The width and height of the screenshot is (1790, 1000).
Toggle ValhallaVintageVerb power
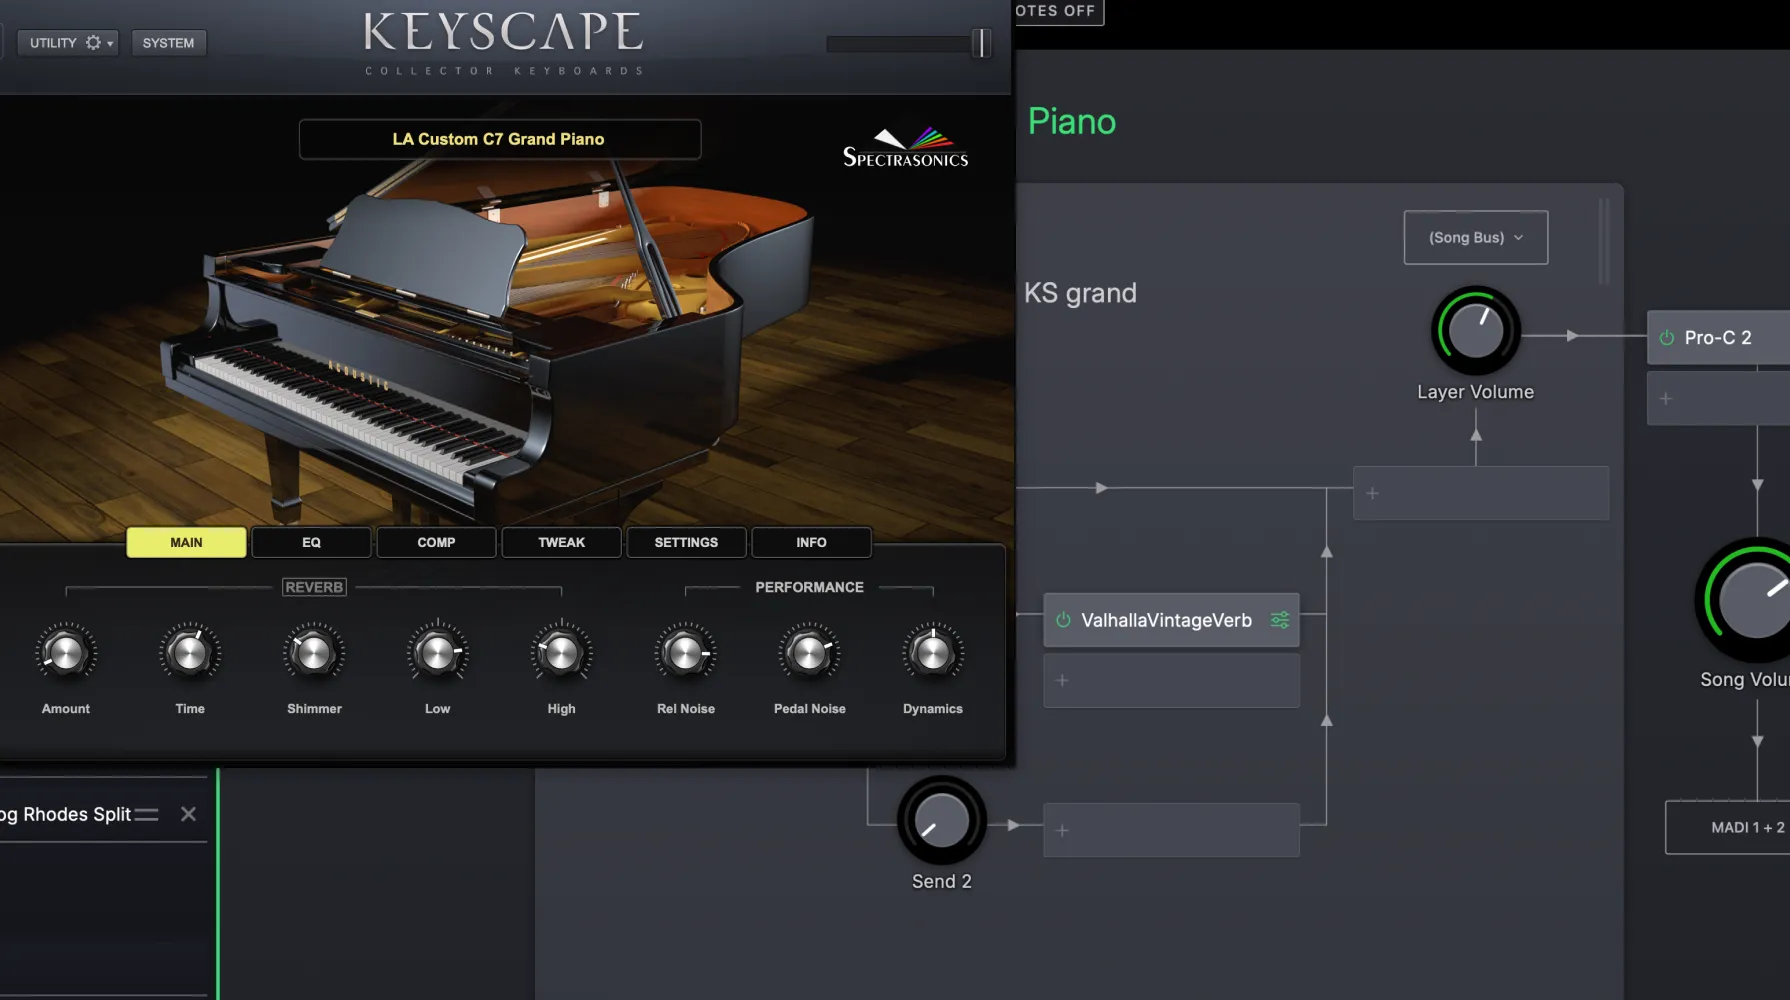point(1063,620)
